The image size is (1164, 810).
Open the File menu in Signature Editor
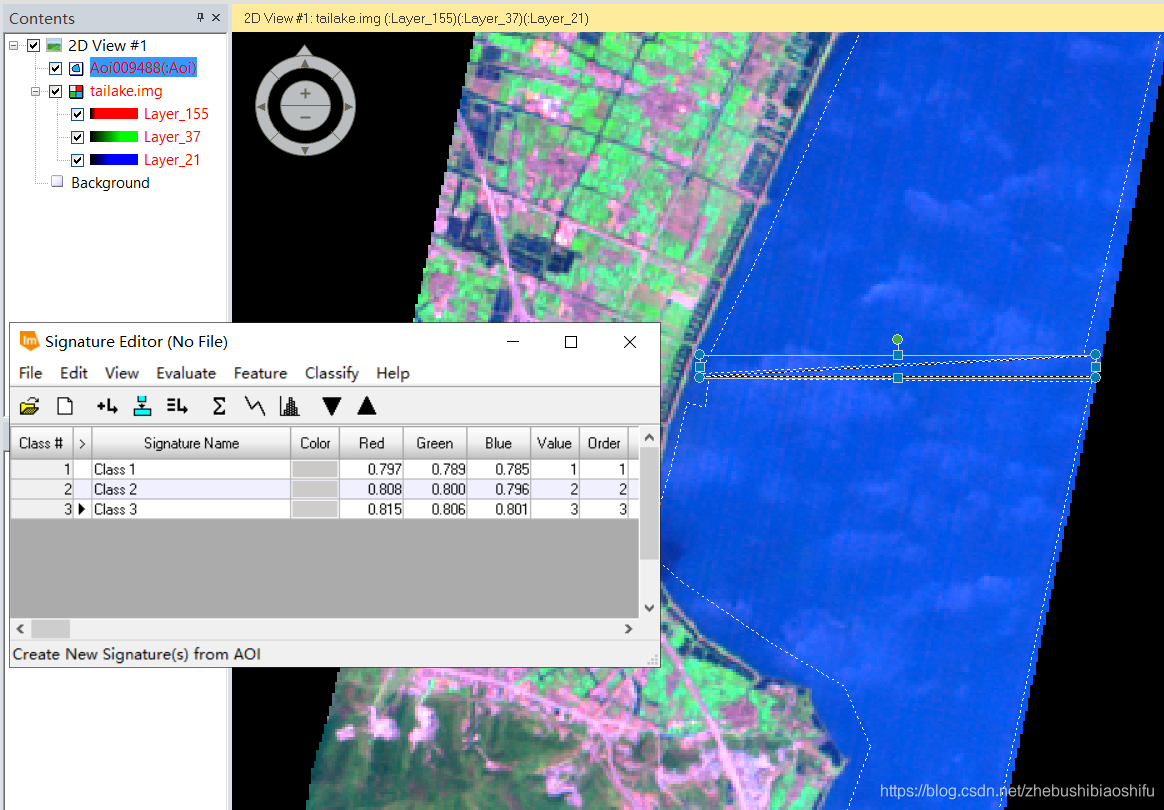pos(30,373)
